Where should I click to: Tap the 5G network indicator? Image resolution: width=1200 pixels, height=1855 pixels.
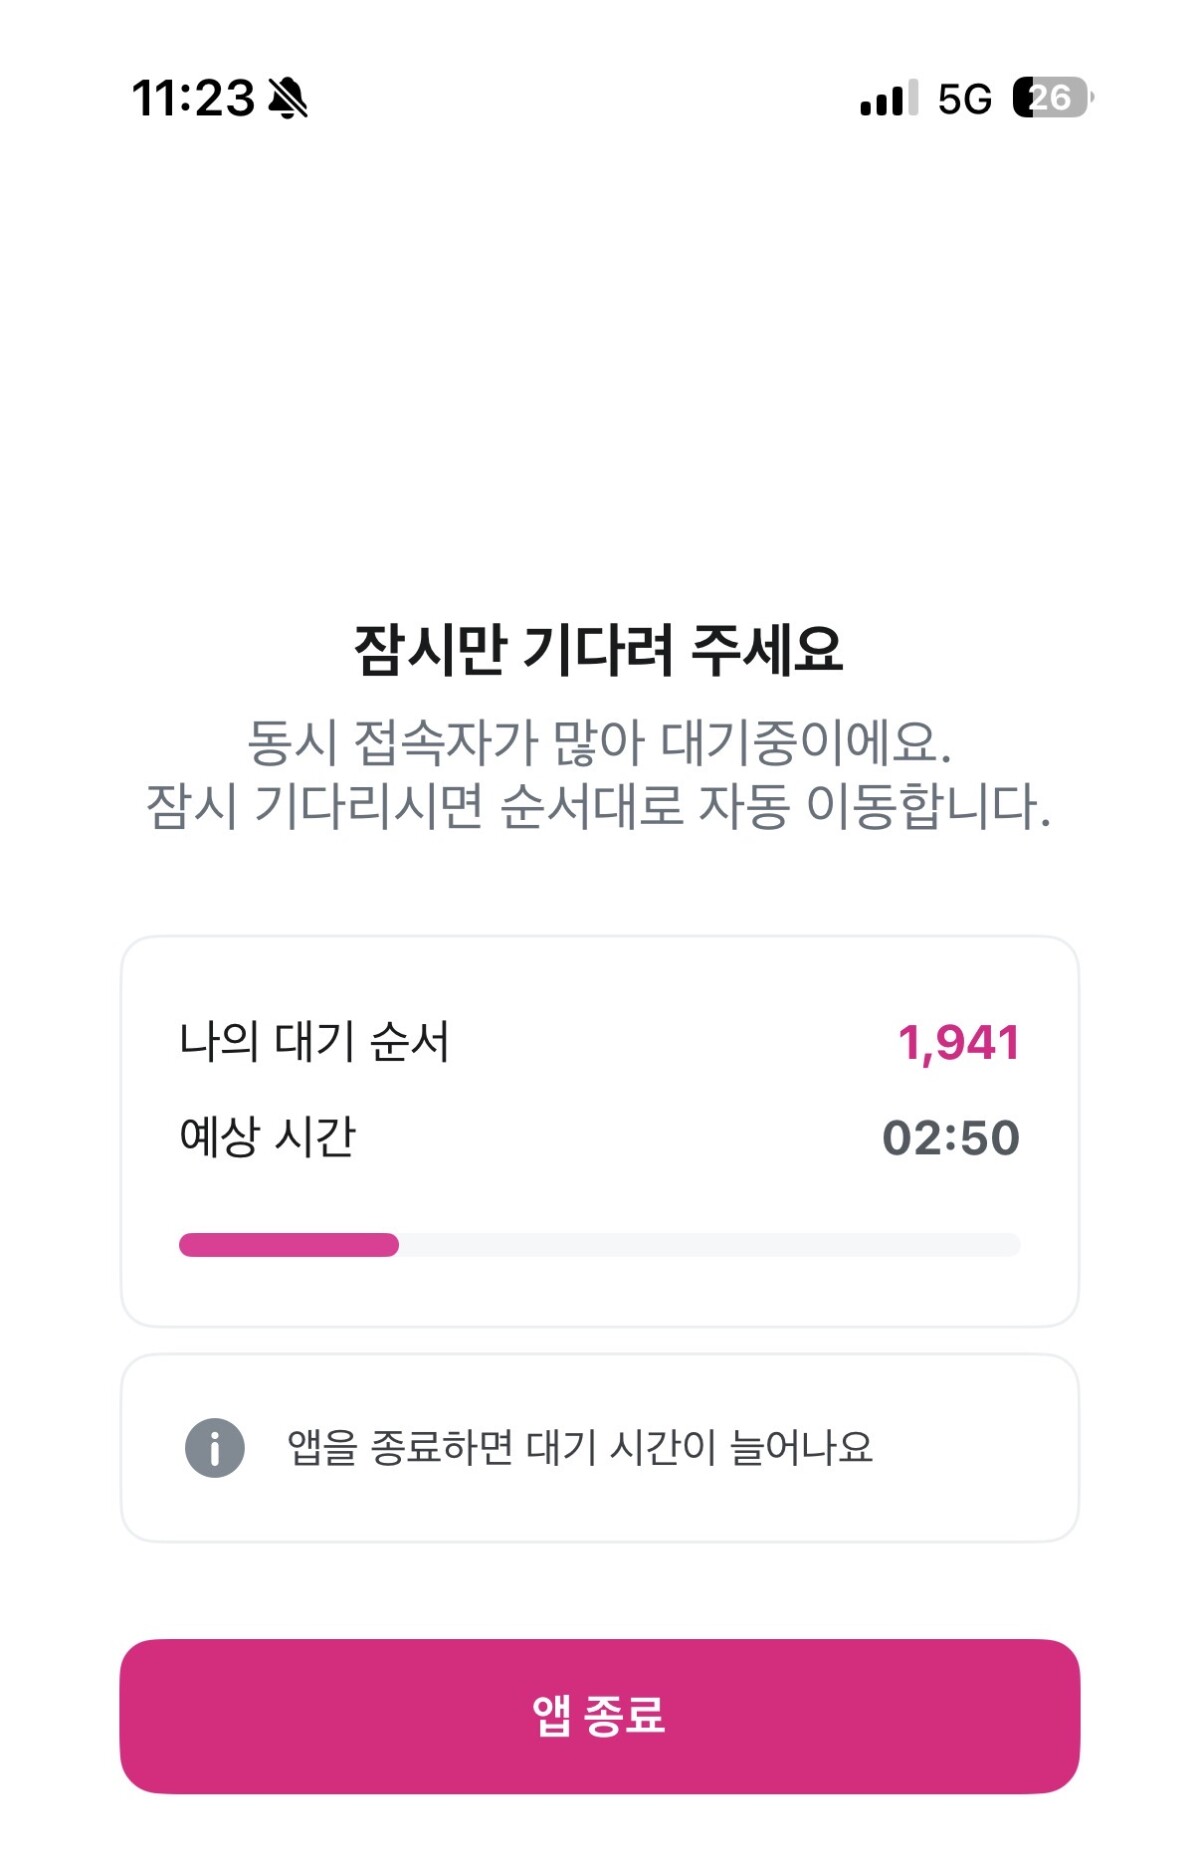click(964, 99)
